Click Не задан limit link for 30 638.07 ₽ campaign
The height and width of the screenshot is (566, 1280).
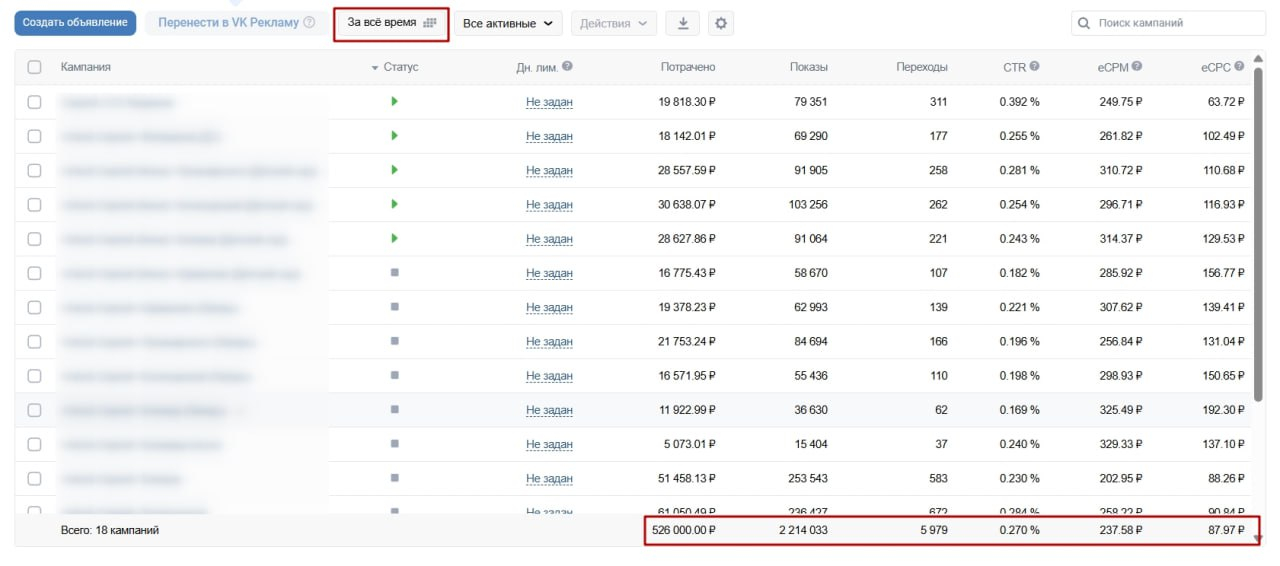pyautogui.click(x=549, y=205)
